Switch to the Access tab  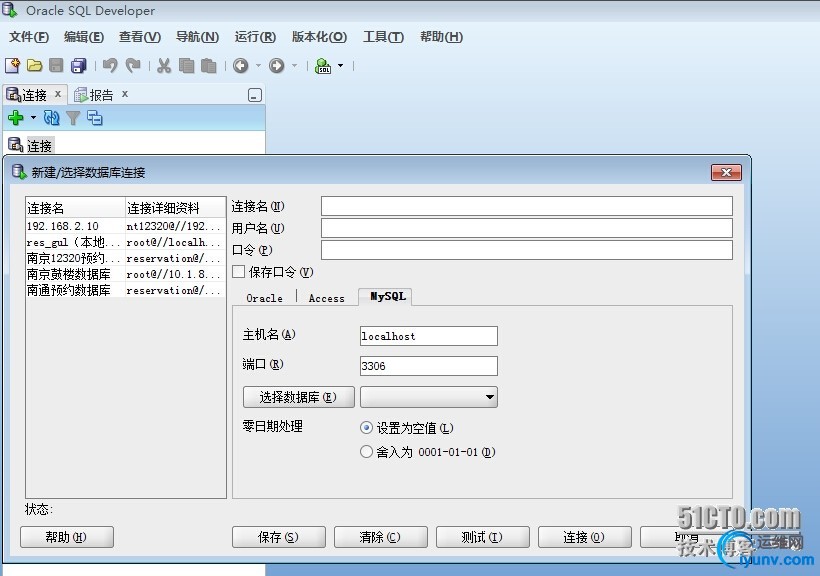click(x=326, y=298)
